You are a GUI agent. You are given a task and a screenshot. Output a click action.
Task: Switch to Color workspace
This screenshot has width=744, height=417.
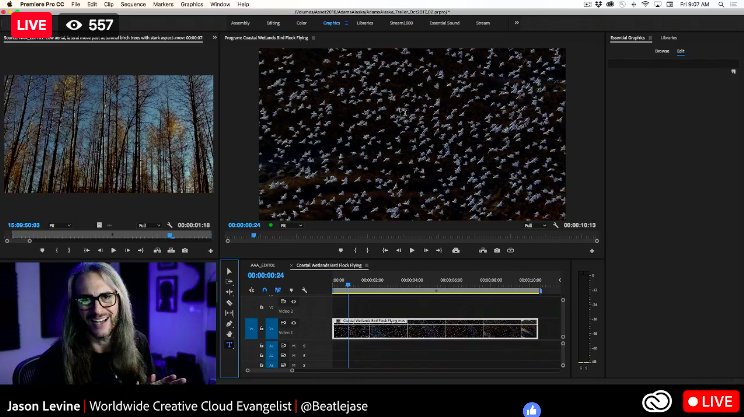(x=301, y=23)
